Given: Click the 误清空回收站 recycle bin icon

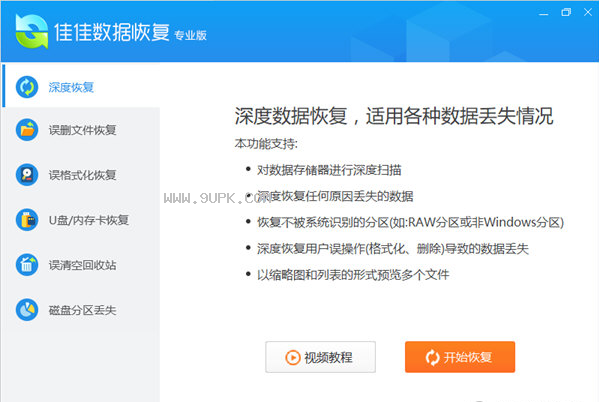Looking at the screenshot, I should (x=27, y=265).
